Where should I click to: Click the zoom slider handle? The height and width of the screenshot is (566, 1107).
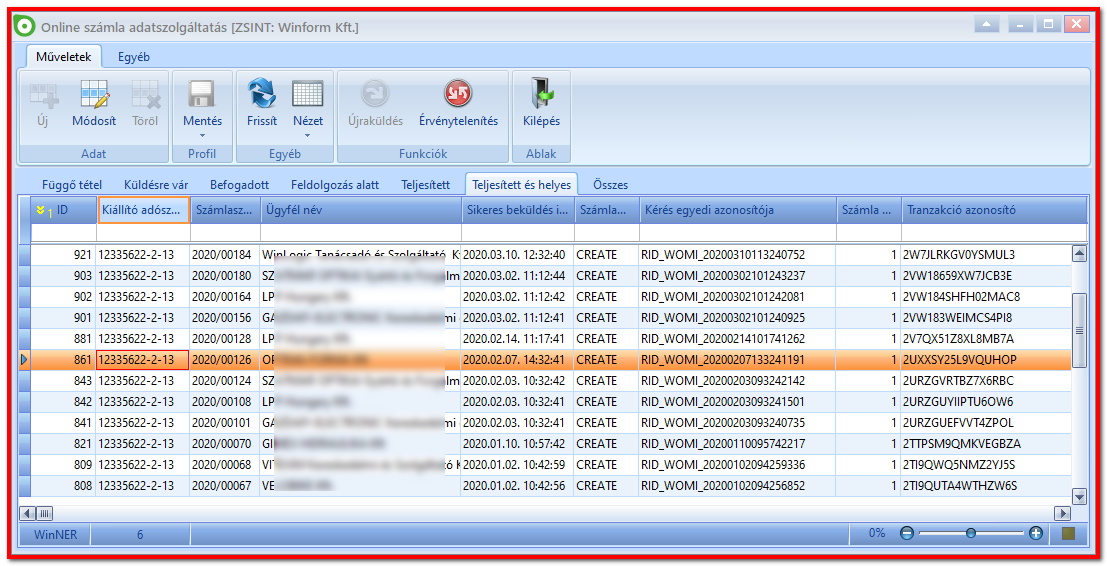971,534
